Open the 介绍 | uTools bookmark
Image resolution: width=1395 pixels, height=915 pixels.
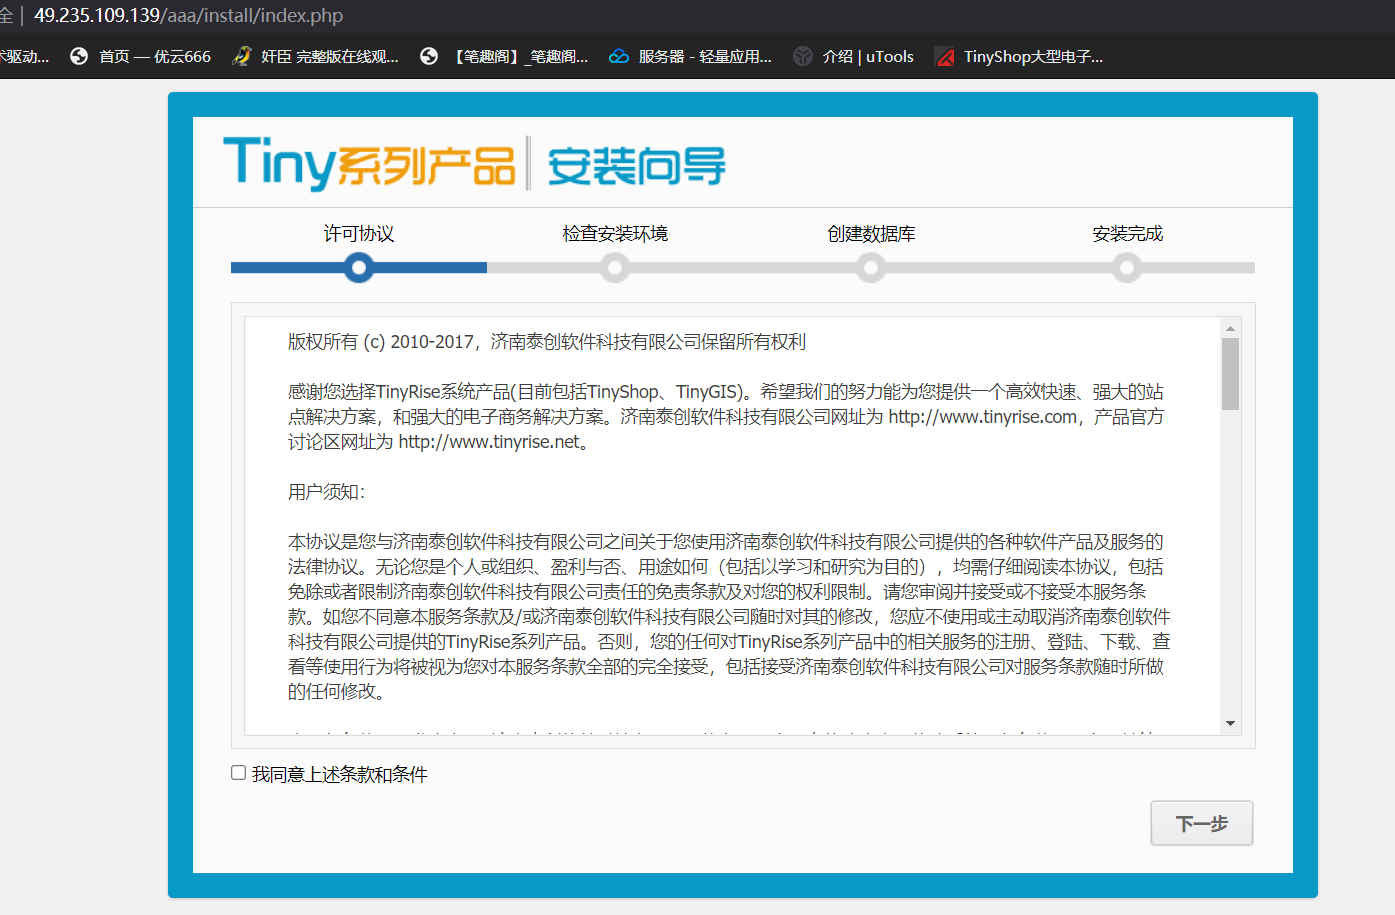(x=854, y=57)
